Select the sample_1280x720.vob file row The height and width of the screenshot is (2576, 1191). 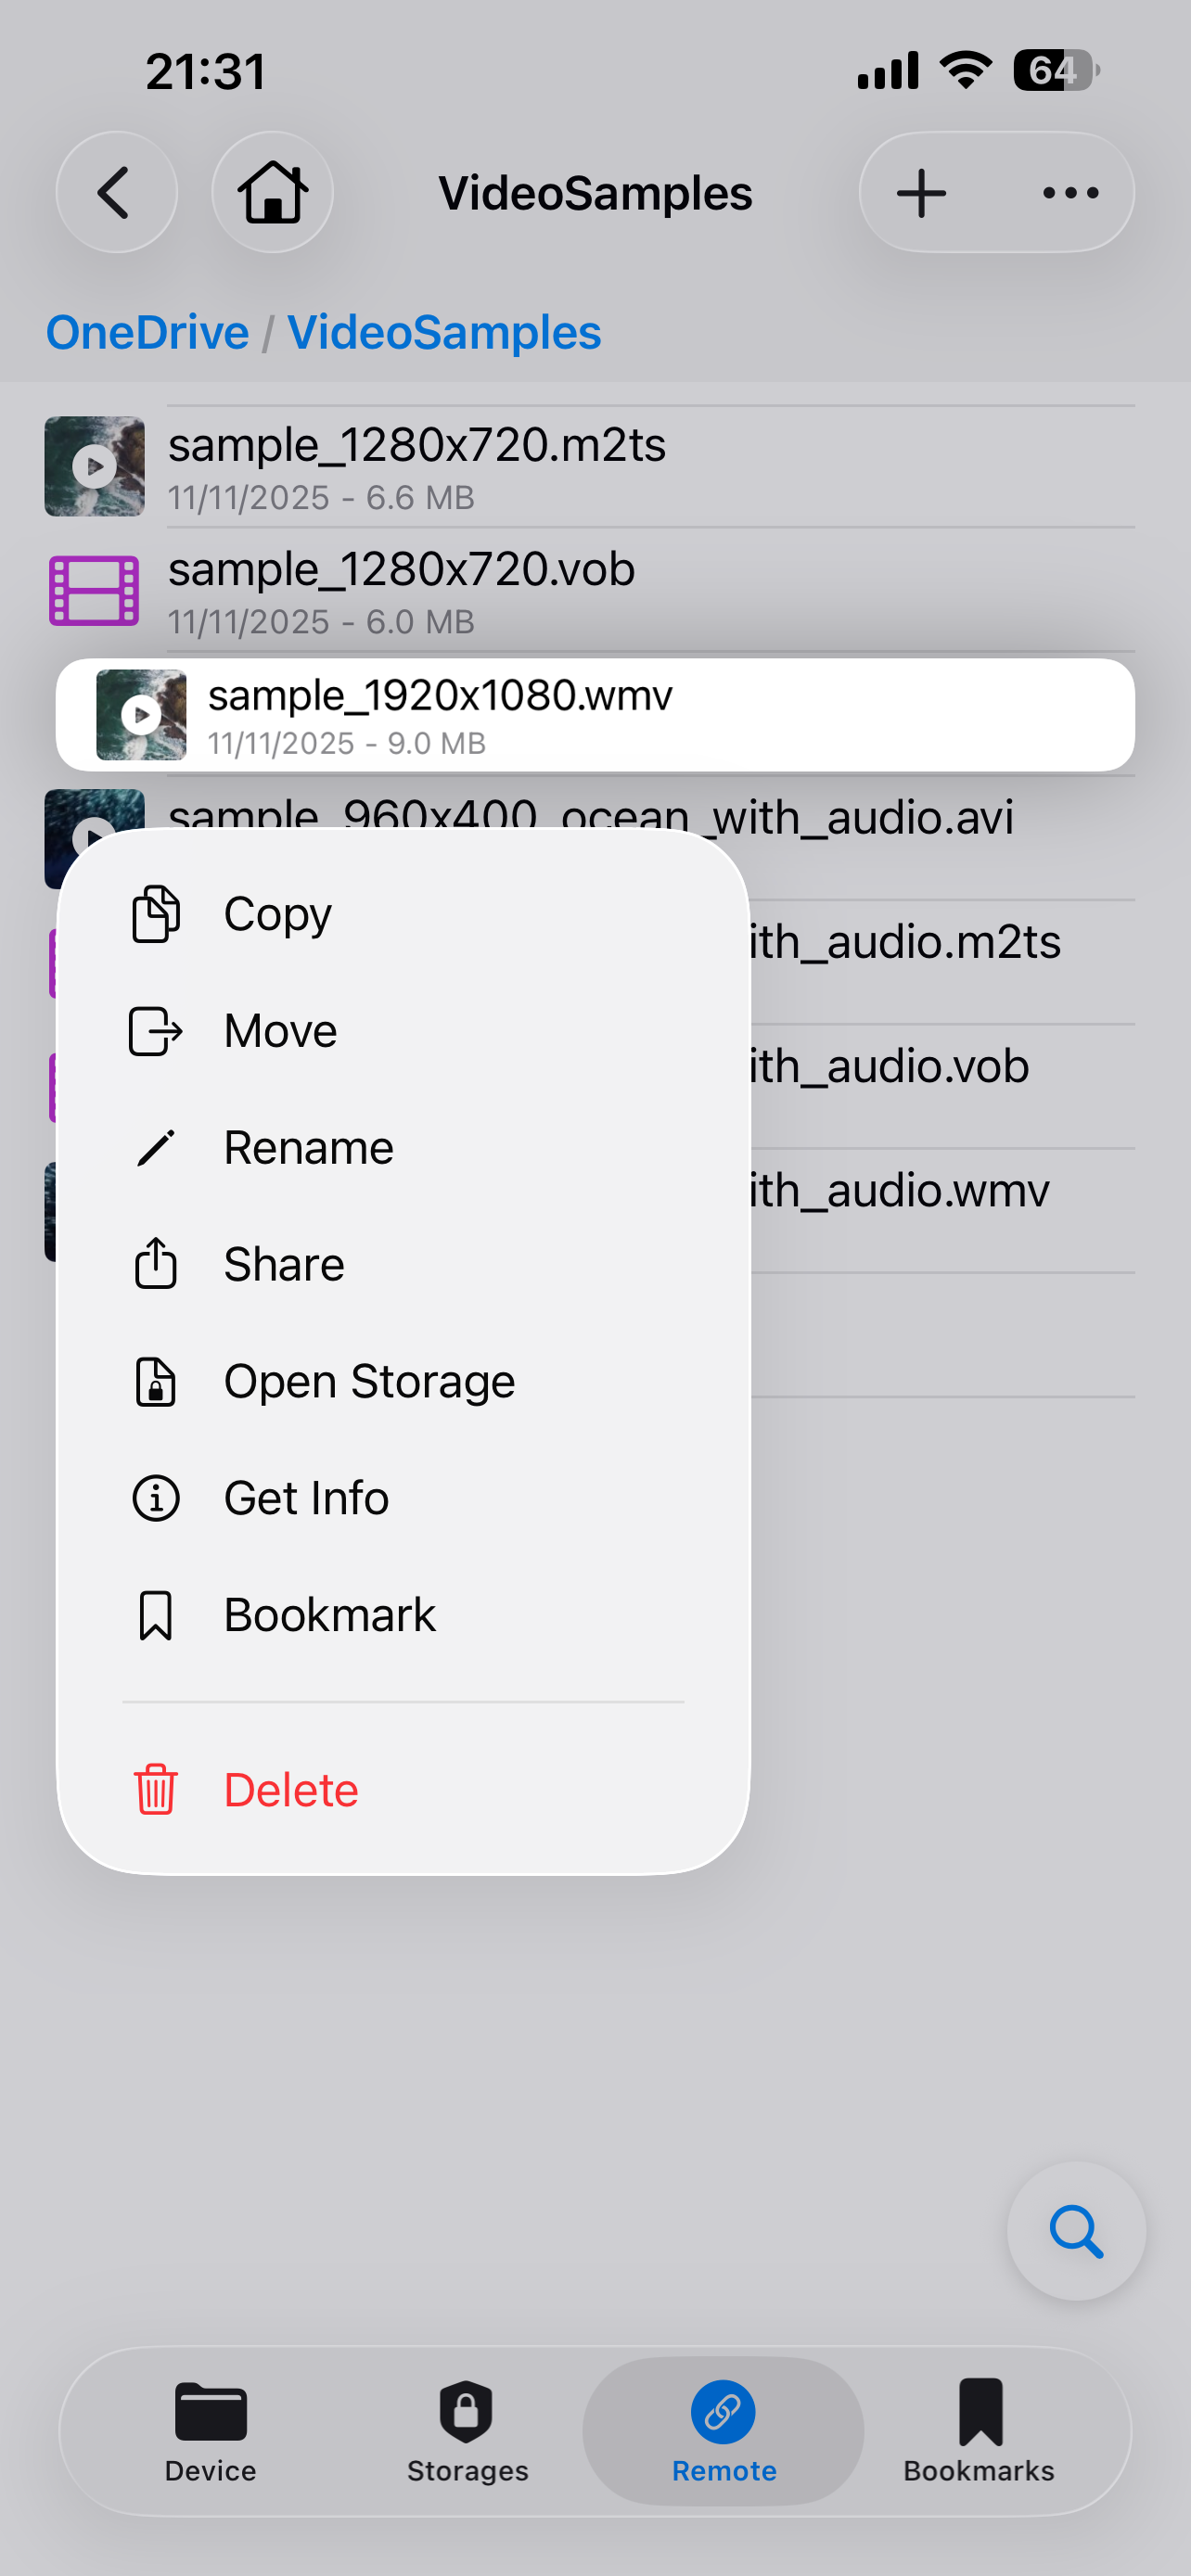click(590, 591)
